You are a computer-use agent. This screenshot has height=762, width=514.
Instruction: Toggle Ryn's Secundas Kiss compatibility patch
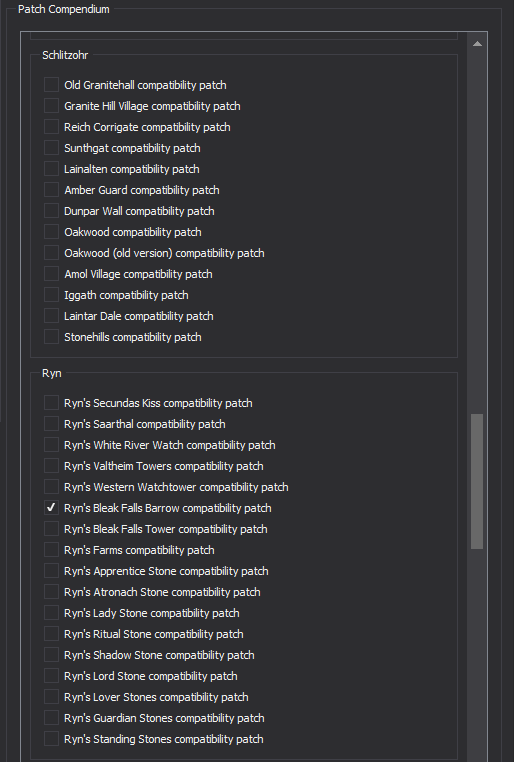[x=51, y=402]
